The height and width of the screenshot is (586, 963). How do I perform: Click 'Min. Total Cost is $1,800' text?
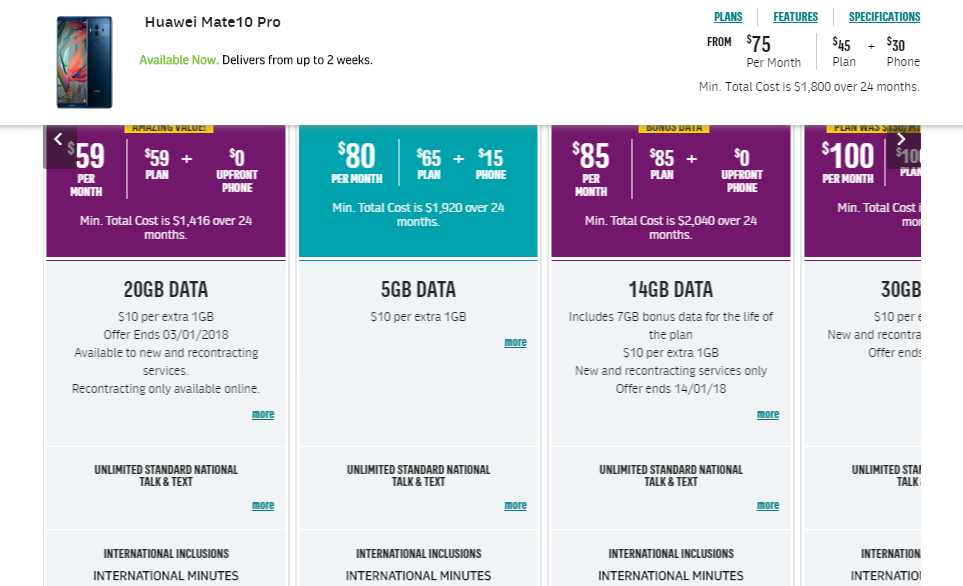pyautogui.click(x=809, y=87)
